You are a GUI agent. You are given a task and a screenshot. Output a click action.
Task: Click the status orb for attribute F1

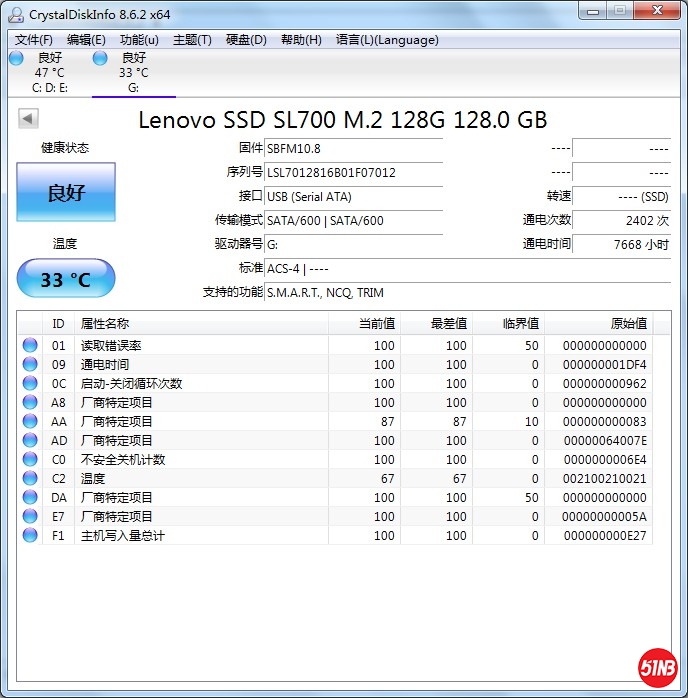click(30, 536)
